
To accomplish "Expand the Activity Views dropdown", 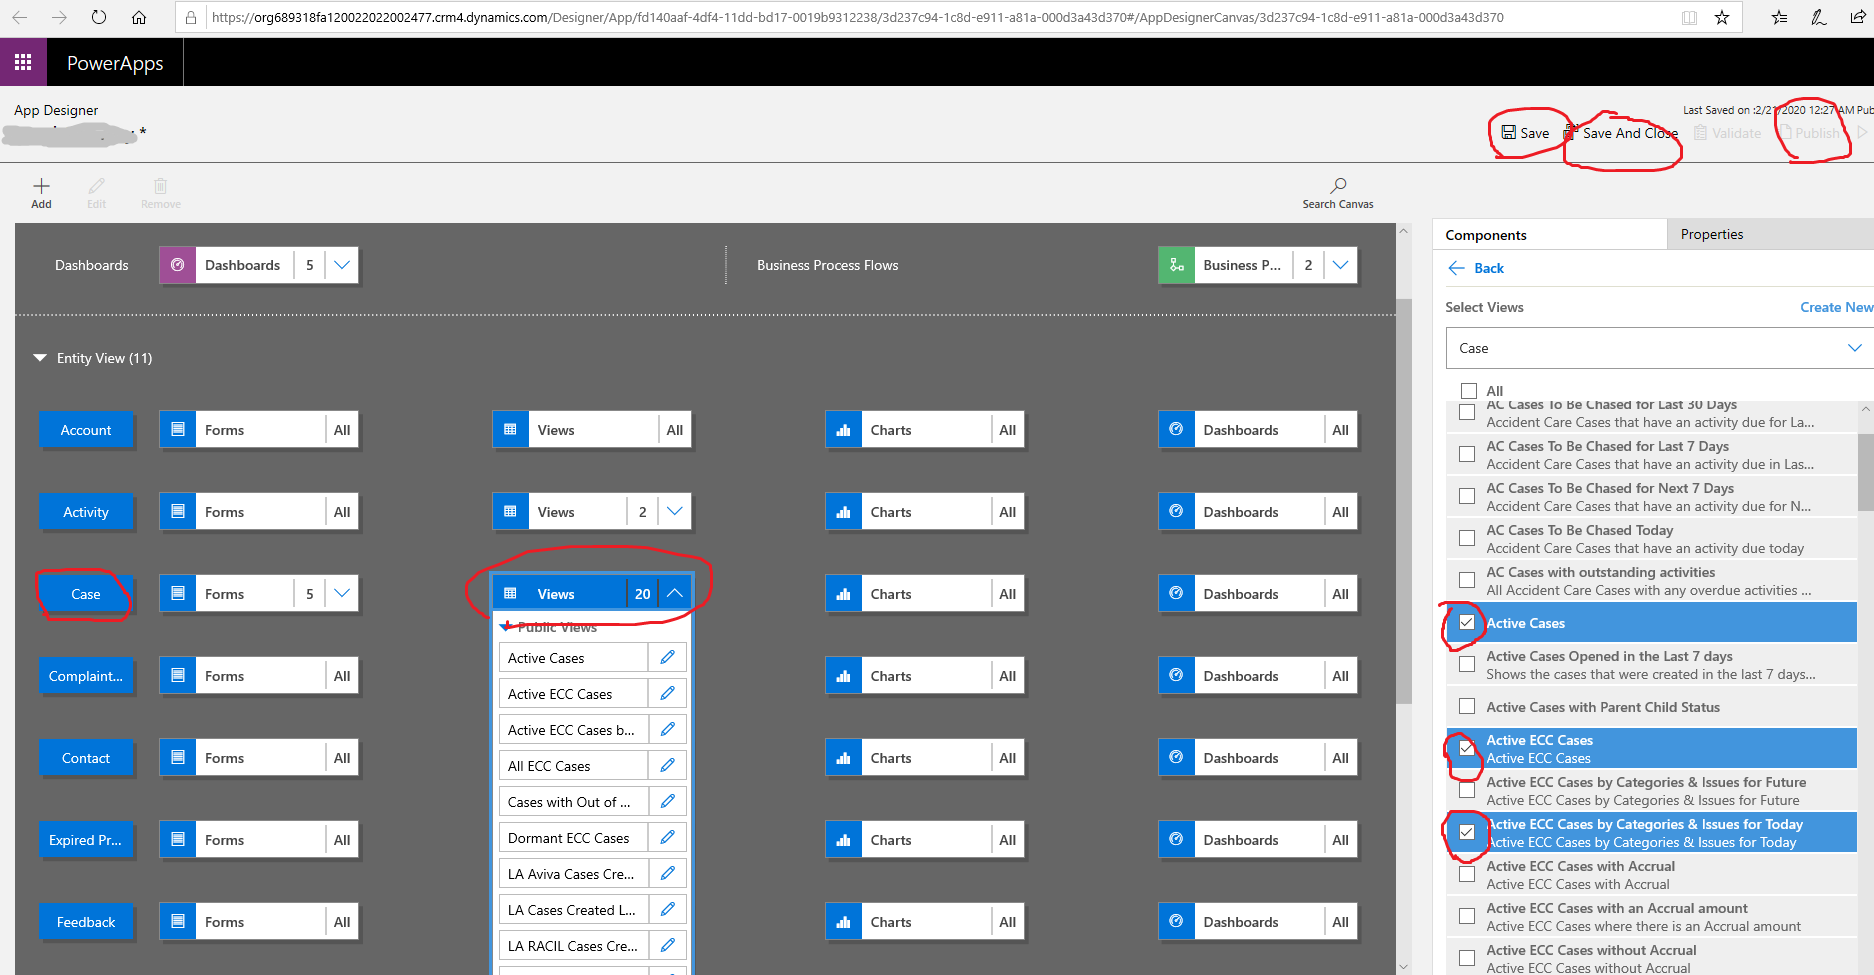I will point(675,512).
